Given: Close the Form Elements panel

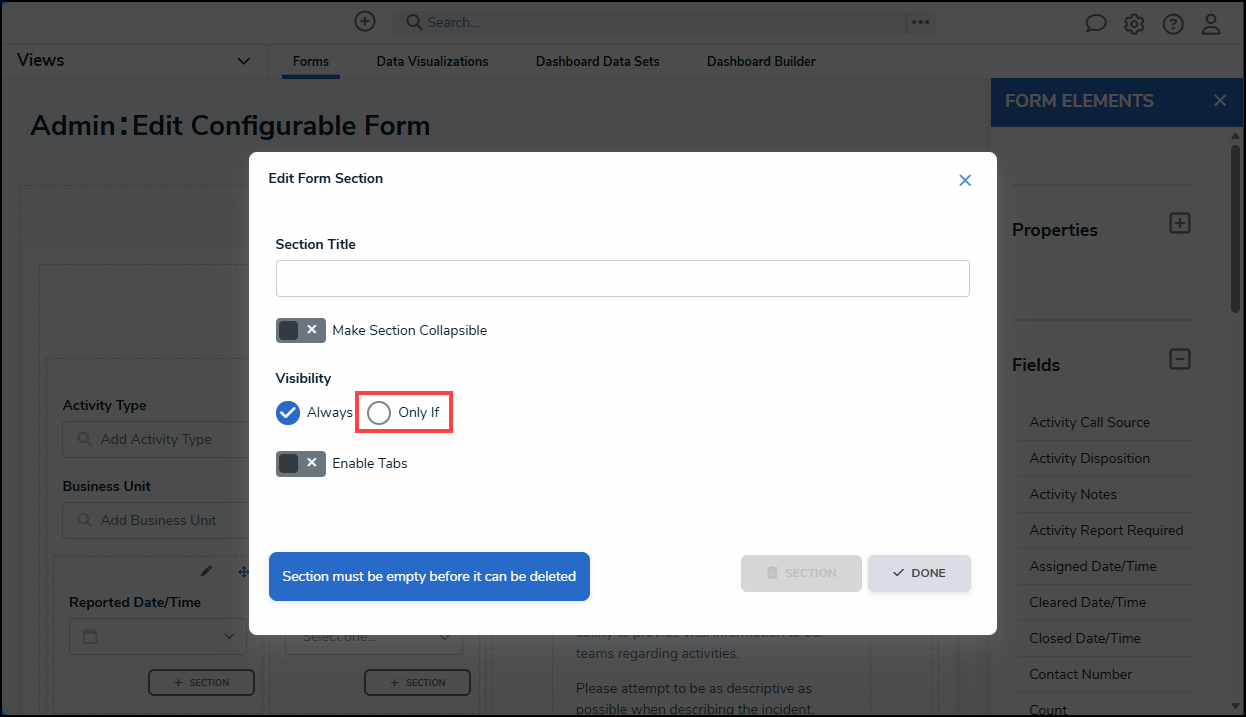Looking at the screenshot, I should click(x=1219, y=100).
